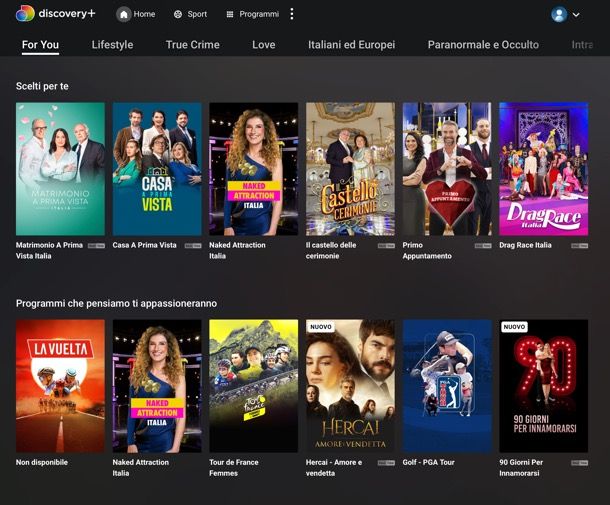Click 'Matrimonio A Prima Vista Italia' title
This screenshot has height=505, width=610.
point(49,251)
